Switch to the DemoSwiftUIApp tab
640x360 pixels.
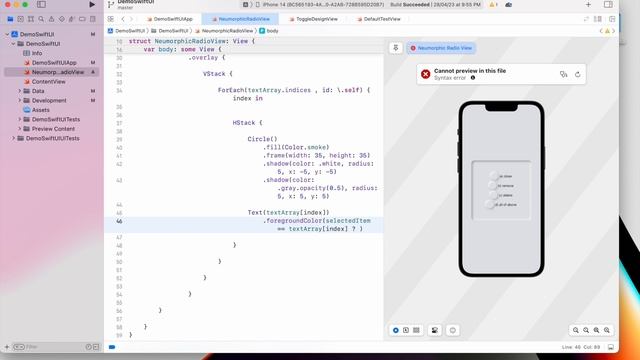pyautogui.click(x=169, y=19)
